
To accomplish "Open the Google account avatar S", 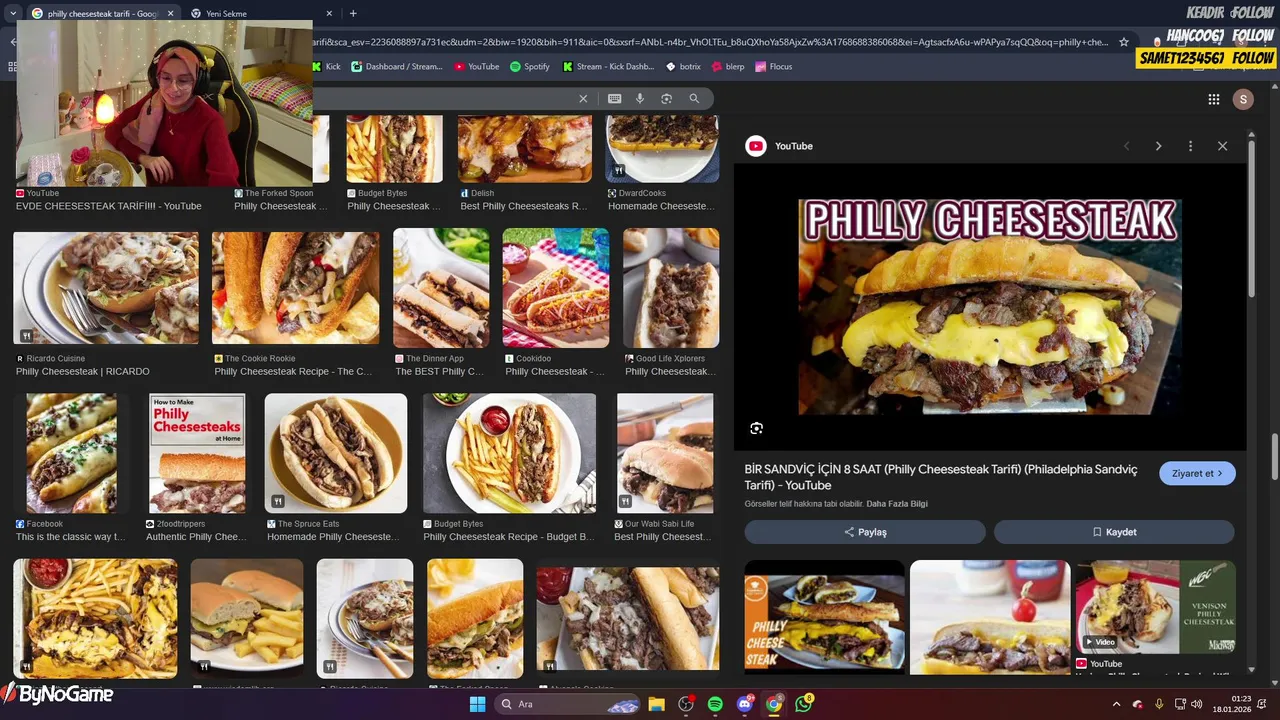I will point(1243,99).
